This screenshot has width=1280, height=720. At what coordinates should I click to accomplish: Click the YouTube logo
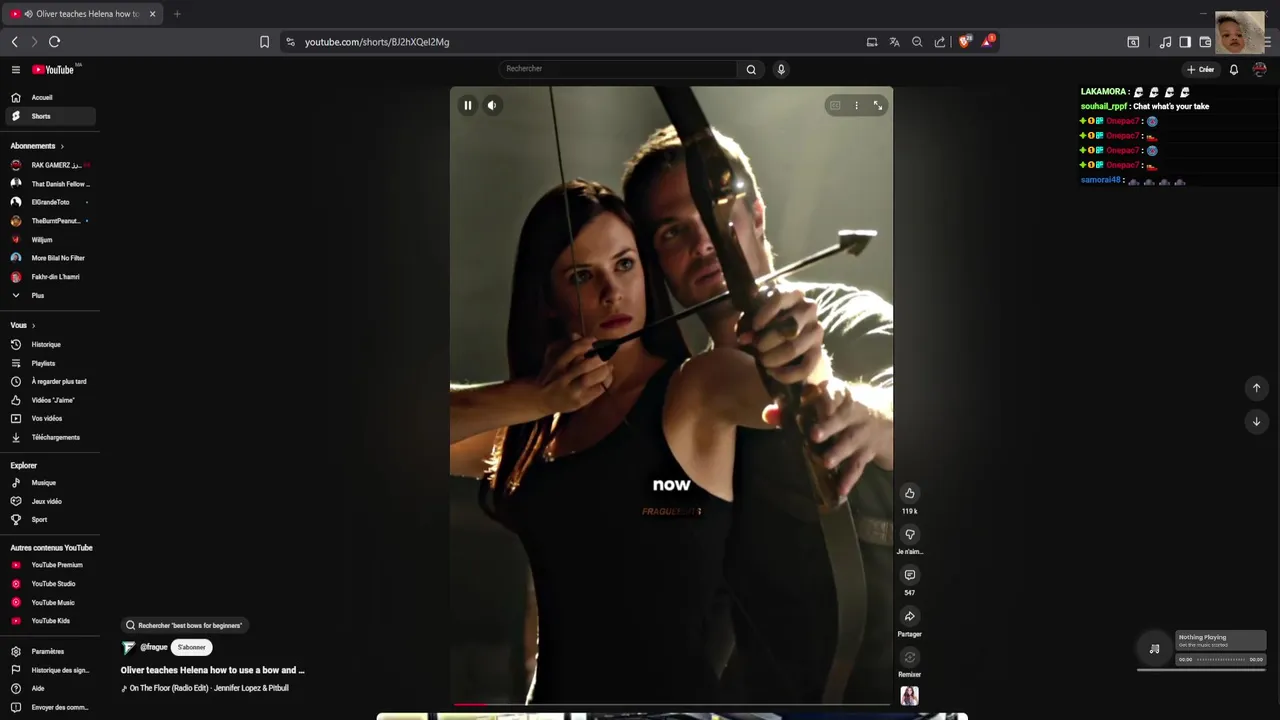pos(53,69)
